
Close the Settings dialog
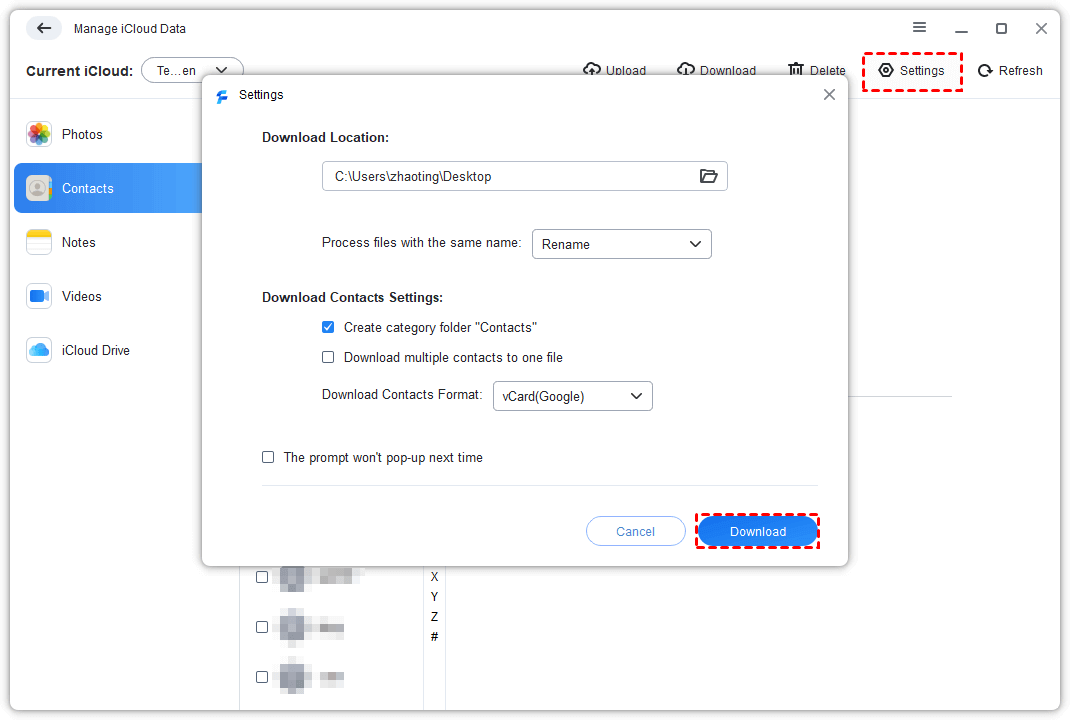click(829, 95)
